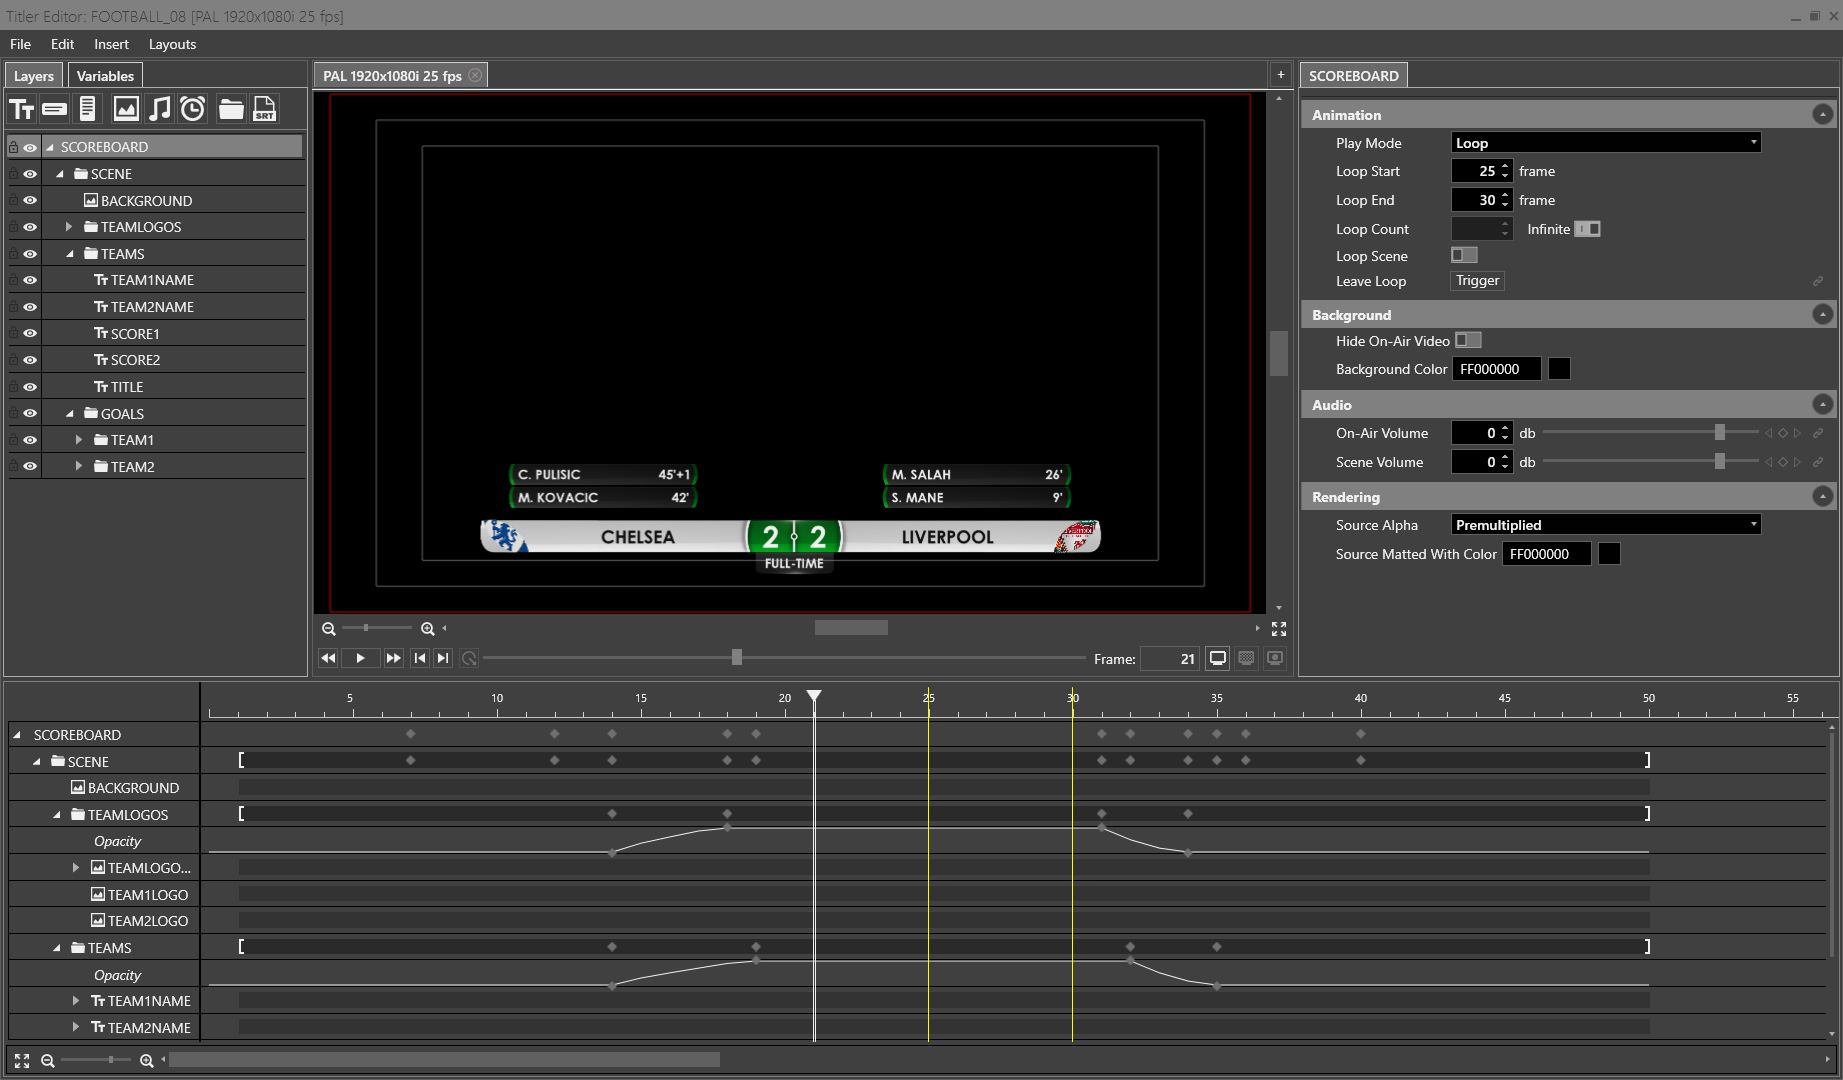Open the Insert menu
Image resolution: width=1843 pixels, height=1080 pixels.
111,44
